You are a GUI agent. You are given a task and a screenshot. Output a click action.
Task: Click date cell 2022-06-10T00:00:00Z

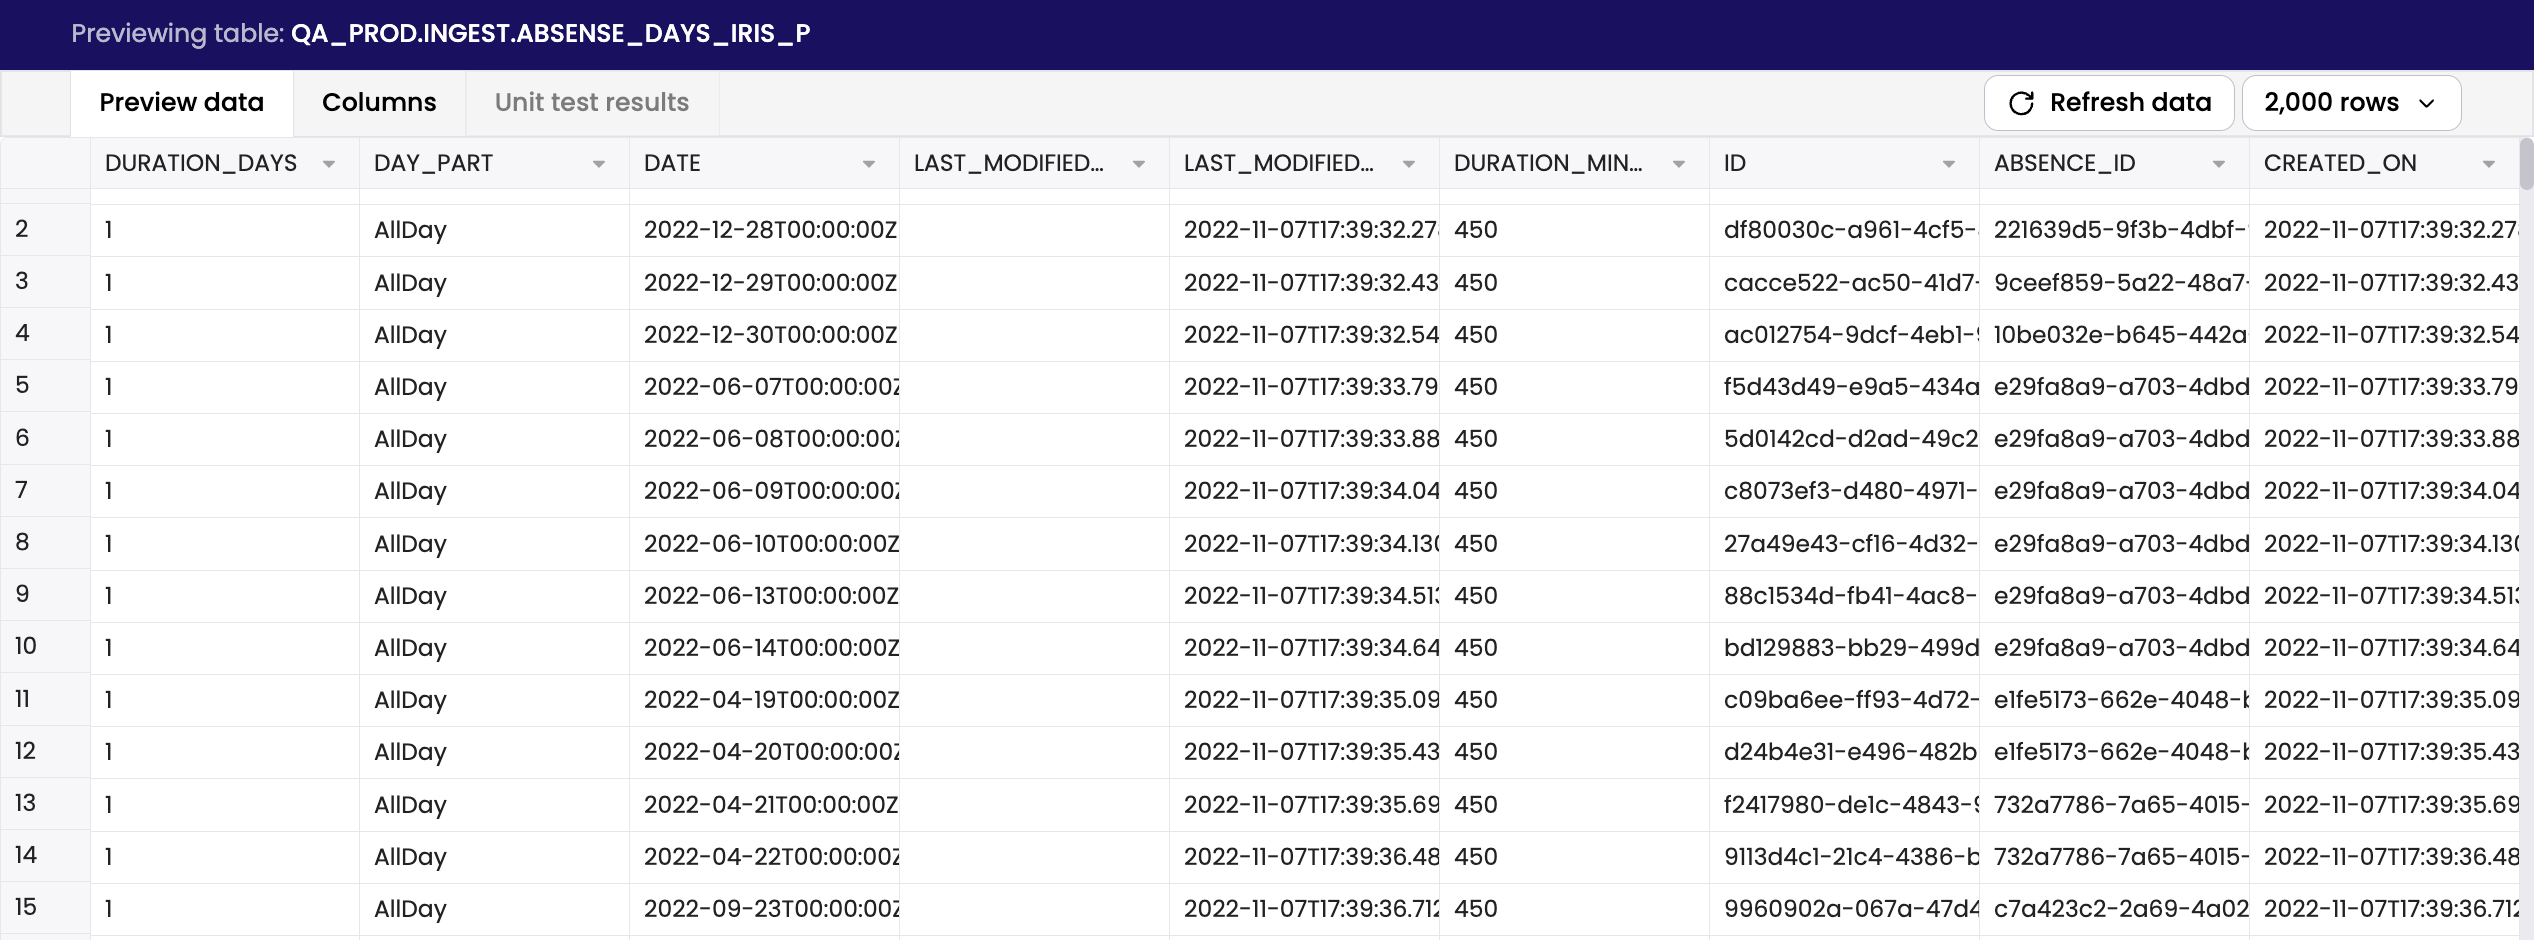tap(765, 544)
